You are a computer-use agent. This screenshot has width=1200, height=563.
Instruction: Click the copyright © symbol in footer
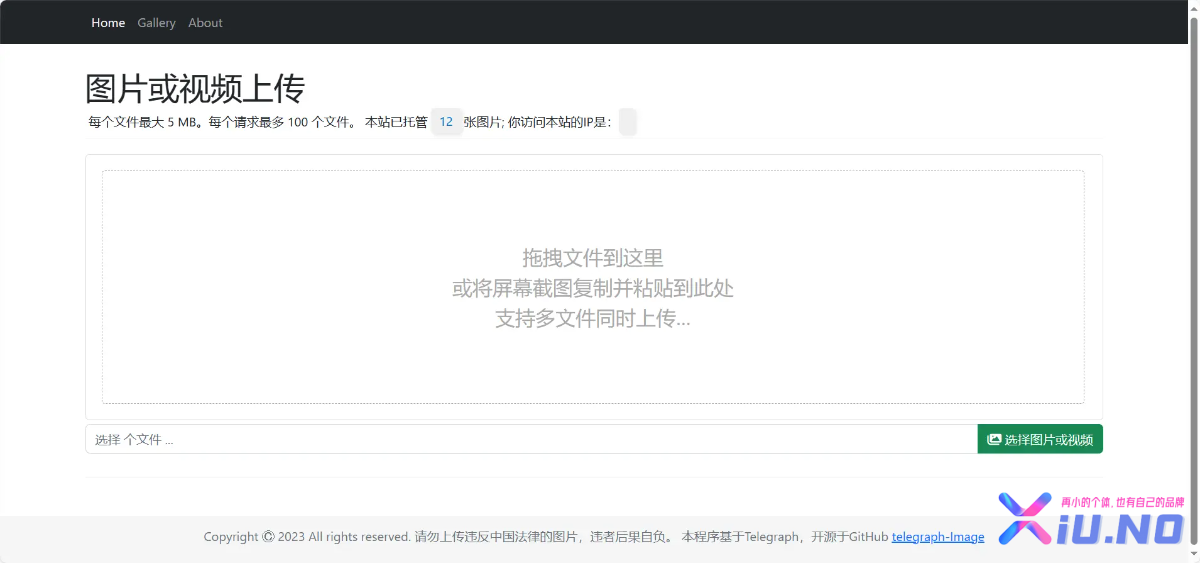coord(268,537)
